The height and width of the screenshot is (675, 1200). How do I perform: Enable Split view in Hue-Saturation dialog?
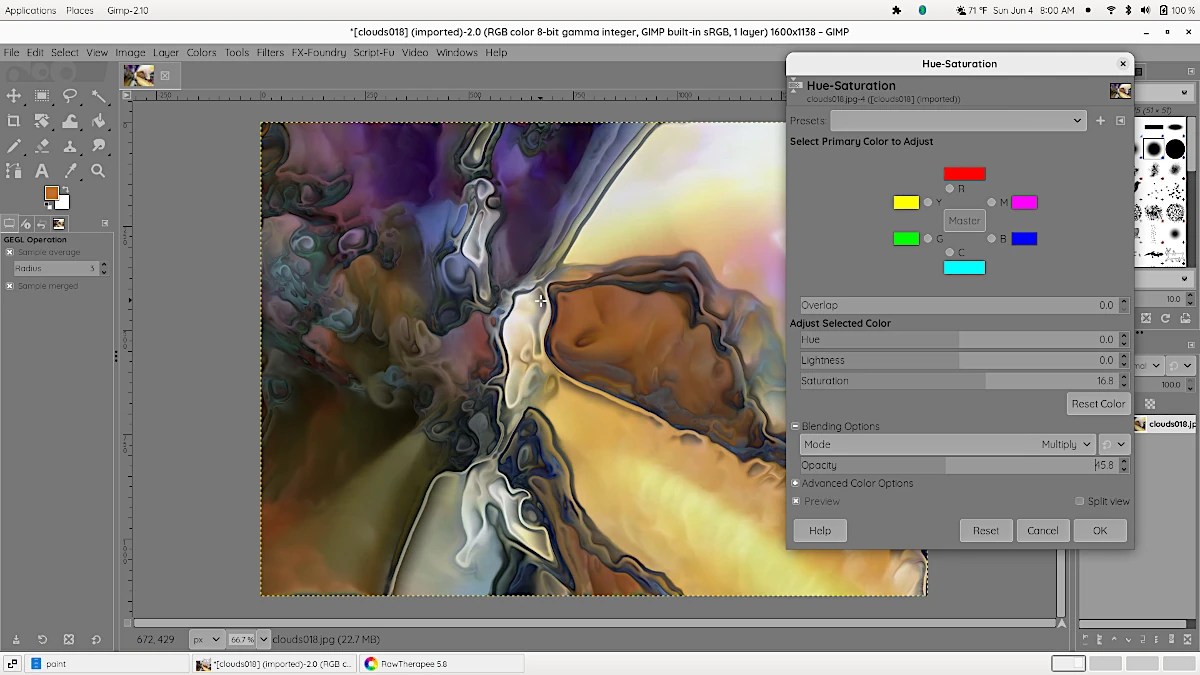[x=1080, y=501]
